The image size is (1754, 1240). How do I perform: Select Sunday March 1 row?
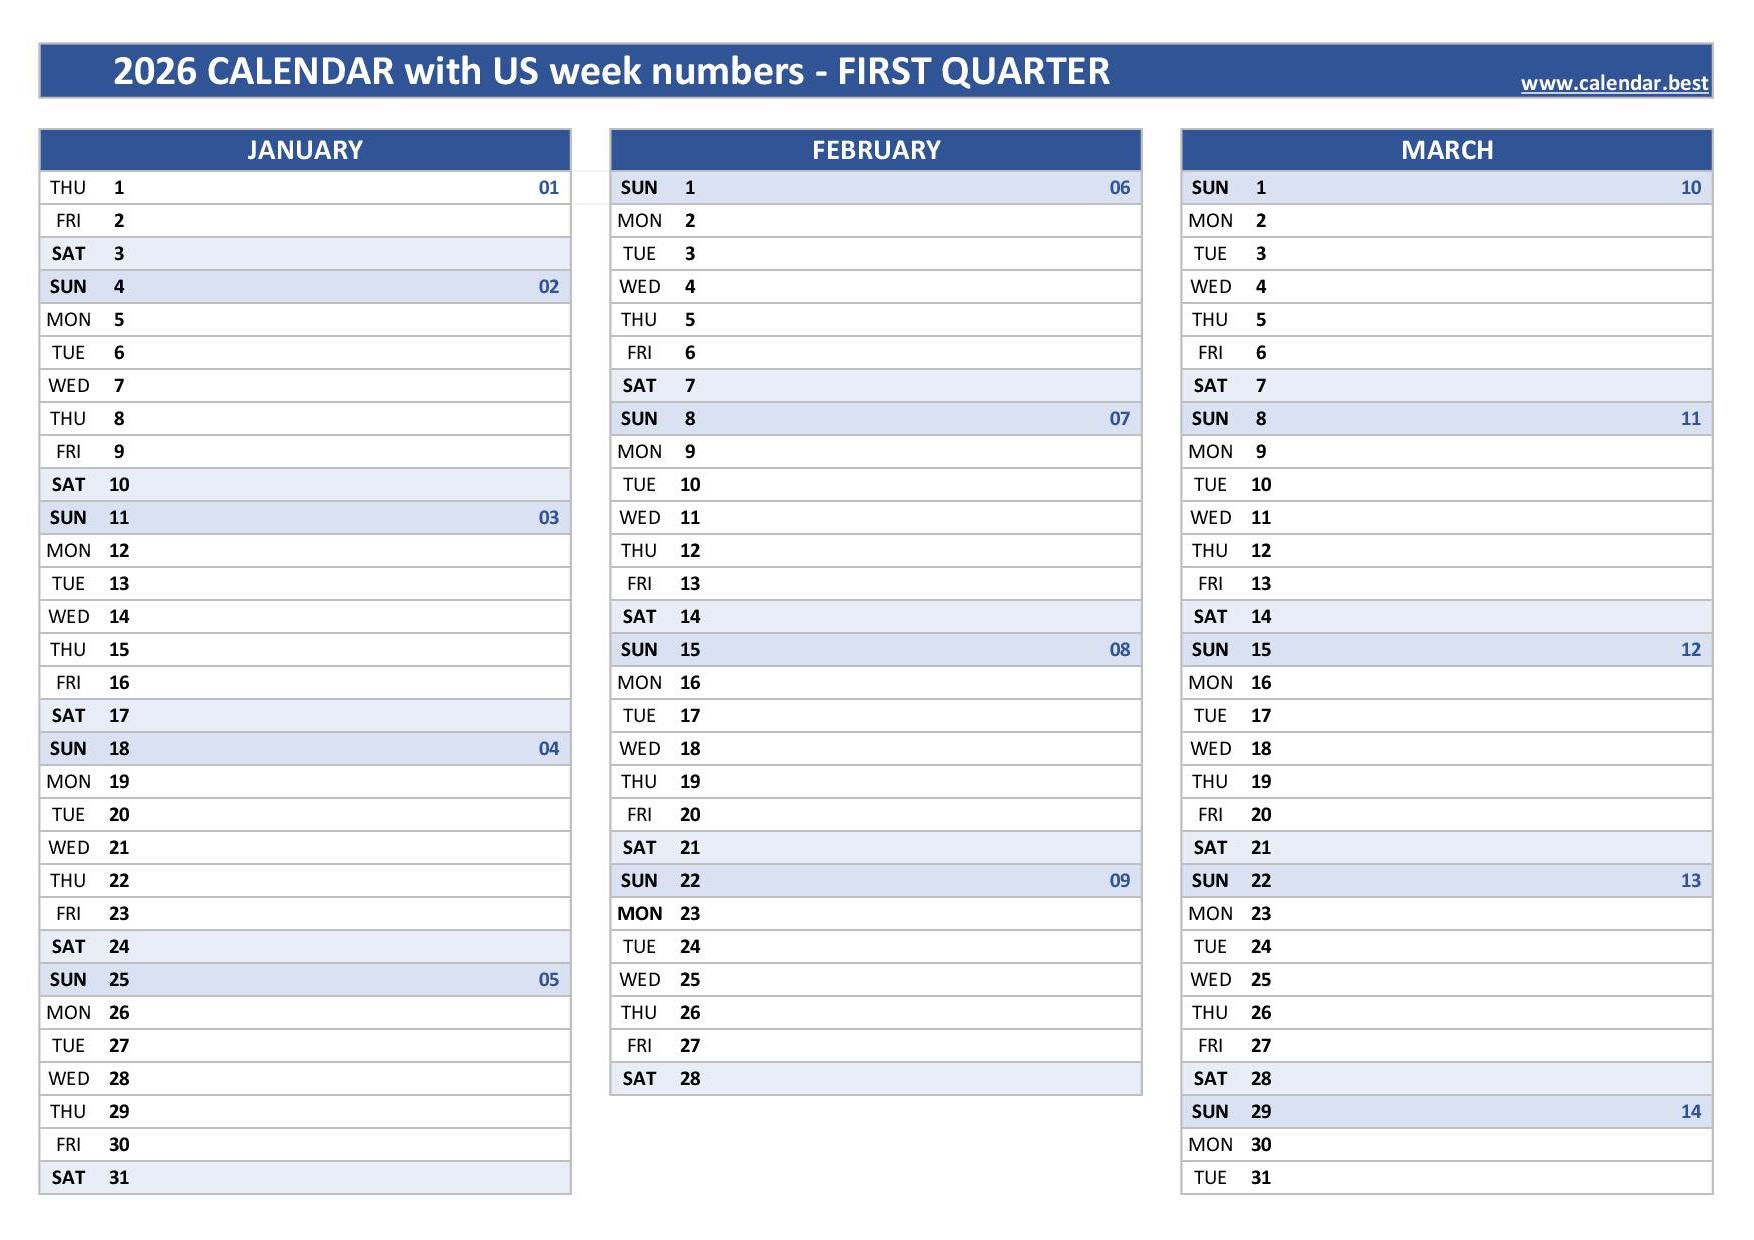click(x=1447, y=188)
